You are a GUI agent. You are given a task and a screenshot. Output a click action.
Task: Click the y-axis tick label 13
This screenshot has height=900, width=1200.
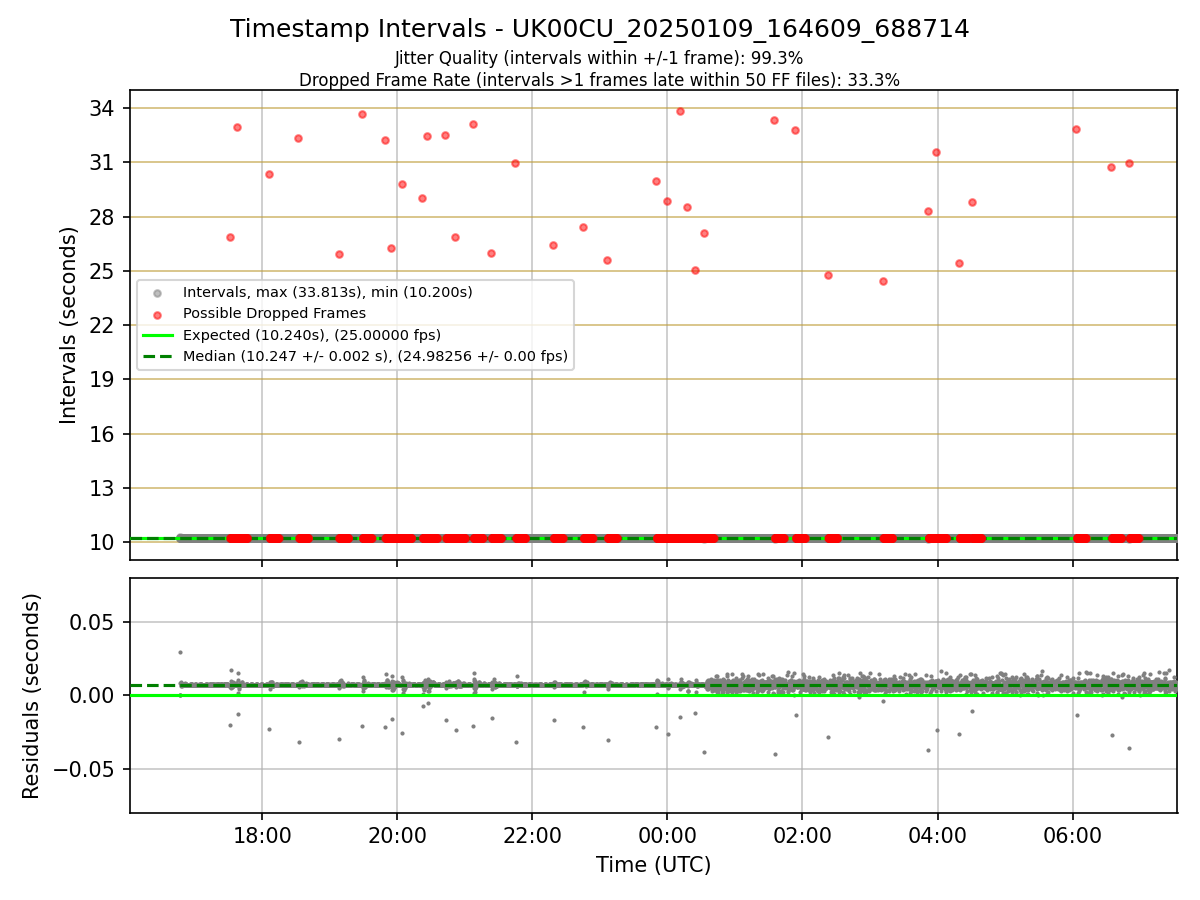(x=104, y=488)
